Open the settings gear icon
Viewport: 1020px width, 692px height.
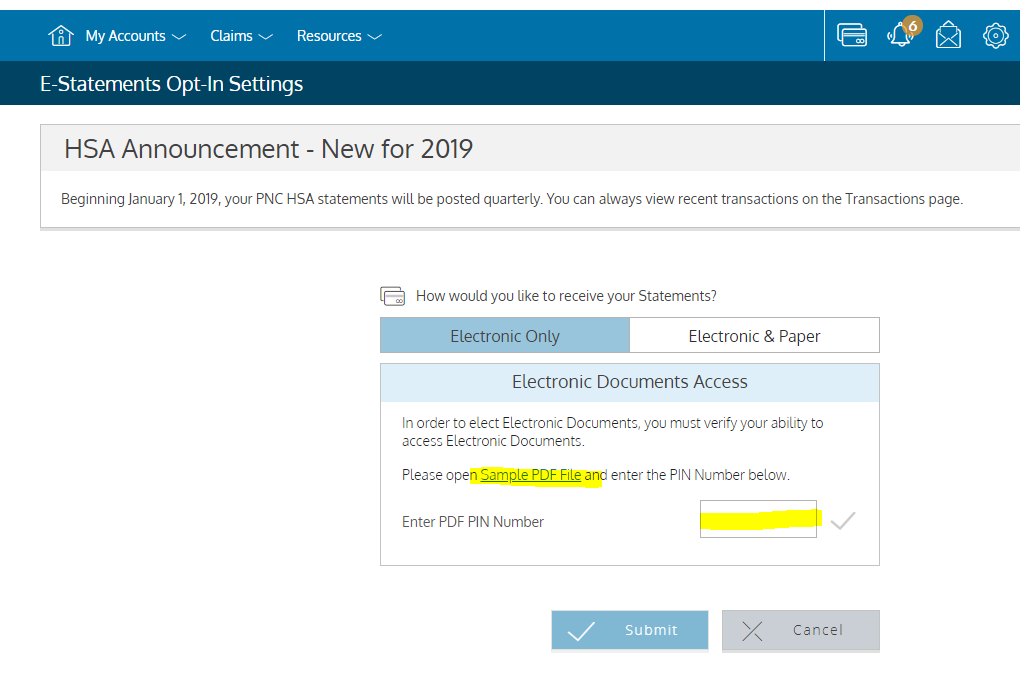point(996,36)
